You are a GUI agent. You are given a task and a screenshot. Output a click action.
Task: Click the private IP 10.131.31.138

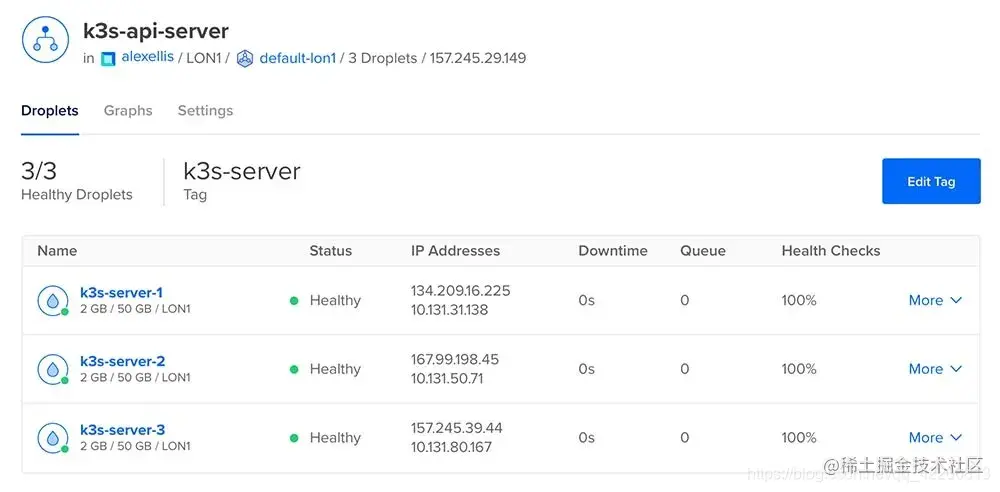(x=449, y=310)
